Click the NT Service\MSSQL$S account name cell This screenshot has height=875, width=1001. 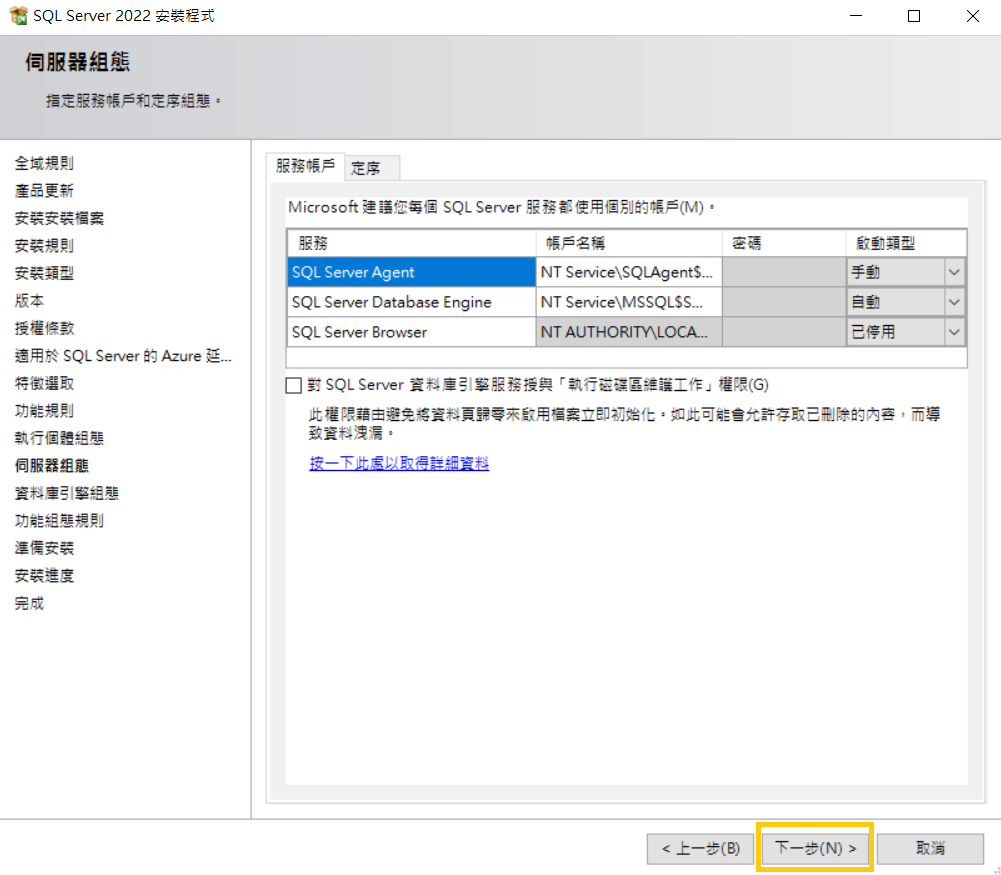coord(629,303)
